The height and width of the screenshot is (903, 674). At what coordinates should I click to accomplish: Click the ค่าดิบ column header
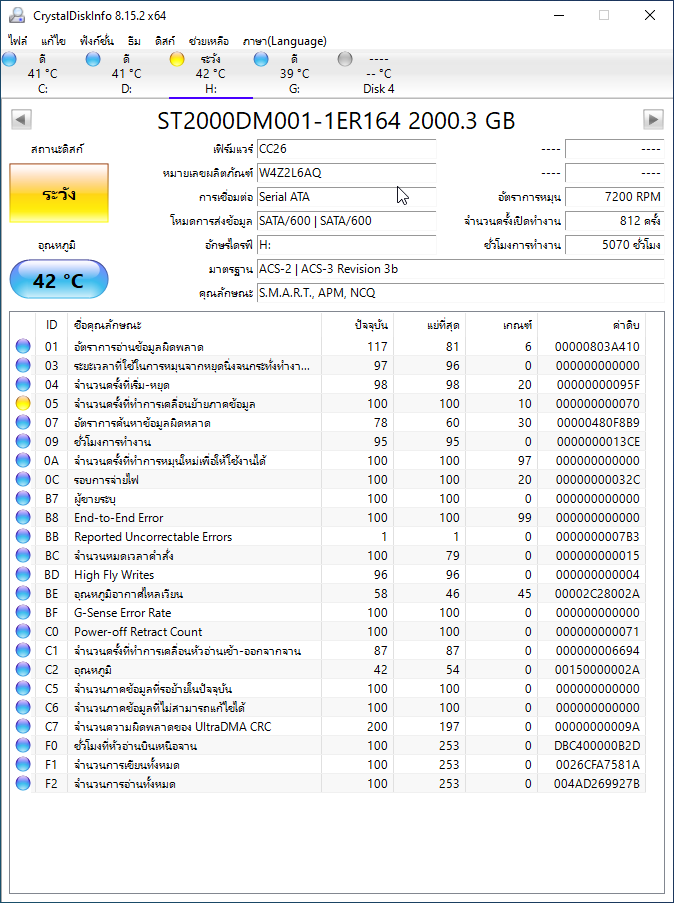(x=592, y=325)
